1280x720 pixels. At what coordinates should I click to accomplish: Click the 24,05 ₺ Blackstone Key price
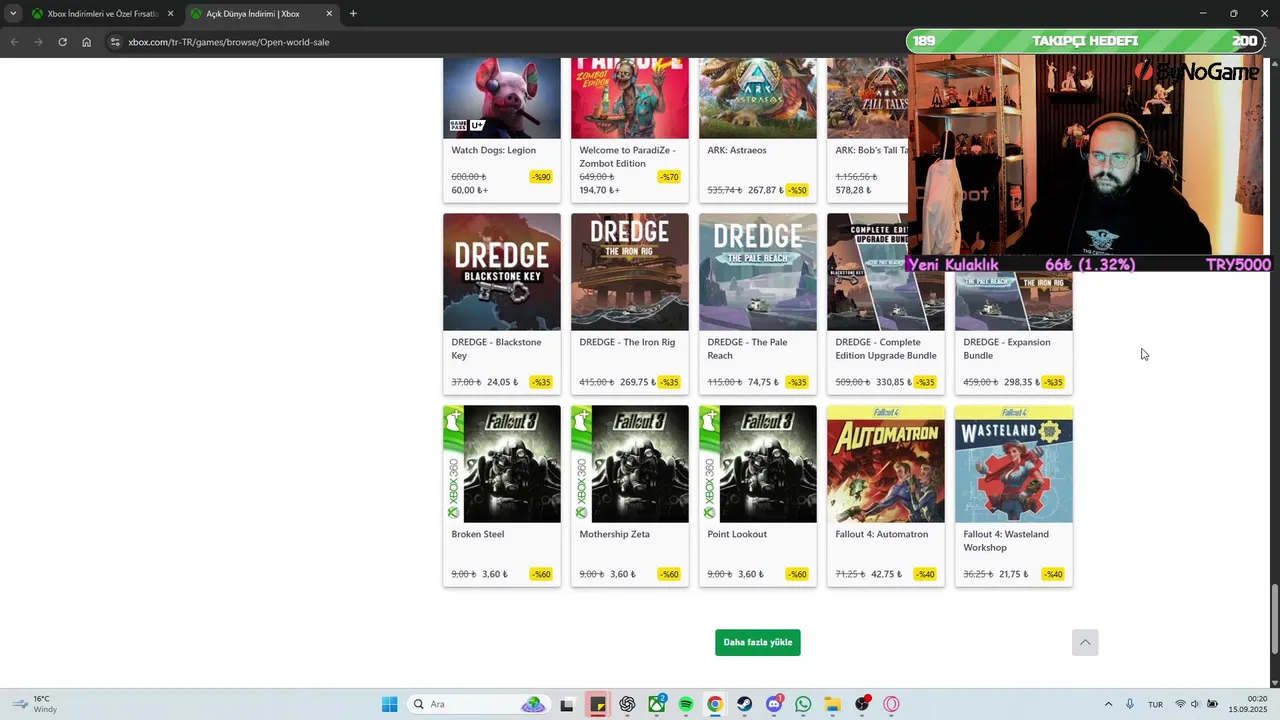[x=503, y=382]
